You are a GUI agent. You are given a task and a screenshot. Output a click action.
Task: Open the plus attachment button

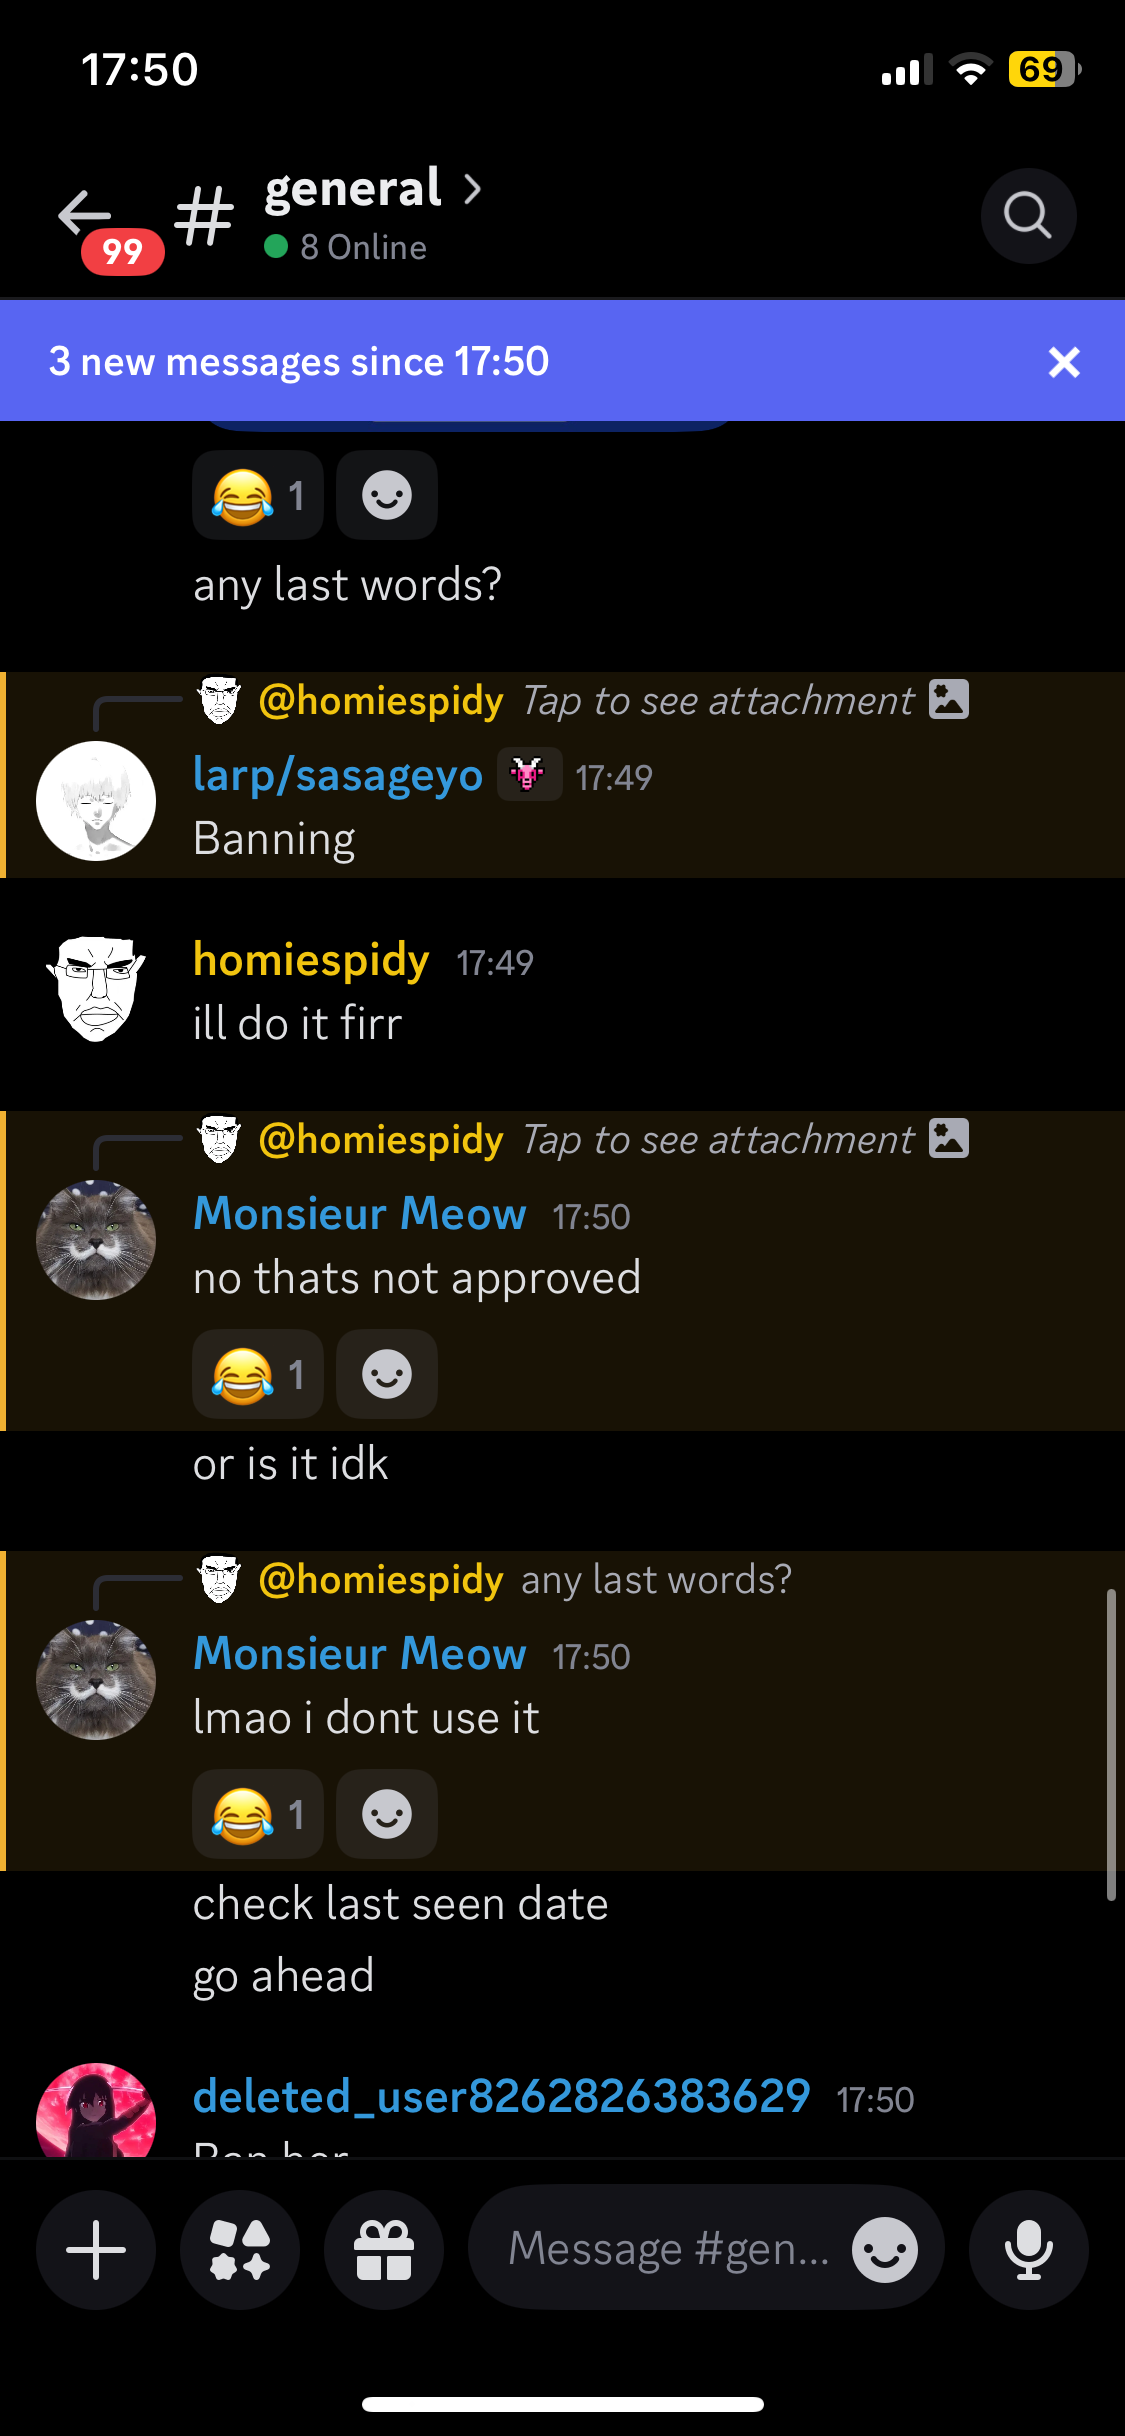click(x=96, y=2249)
